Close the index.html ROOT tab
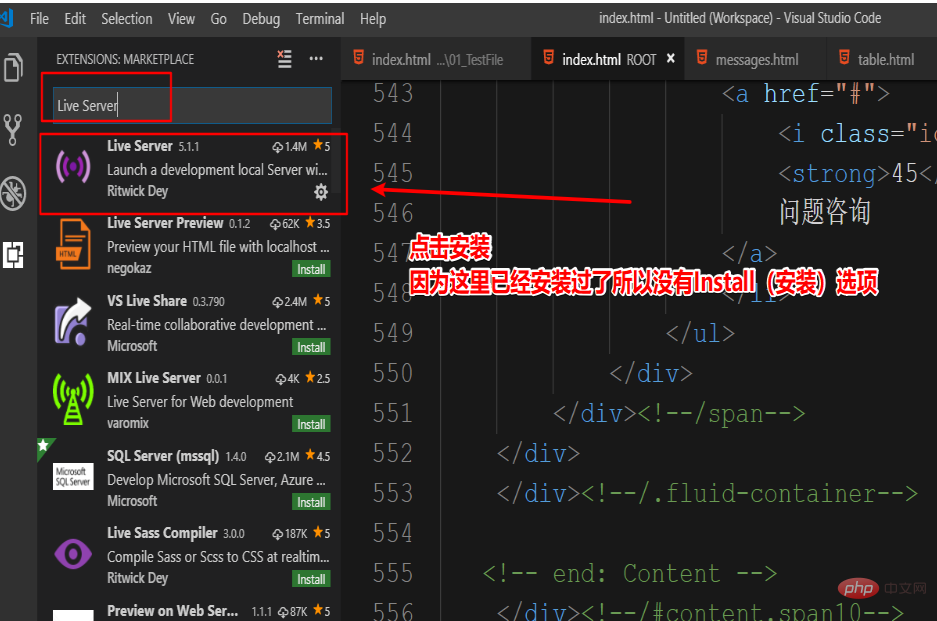This screenshot has height=621, width=937. [x=670, y=58]
